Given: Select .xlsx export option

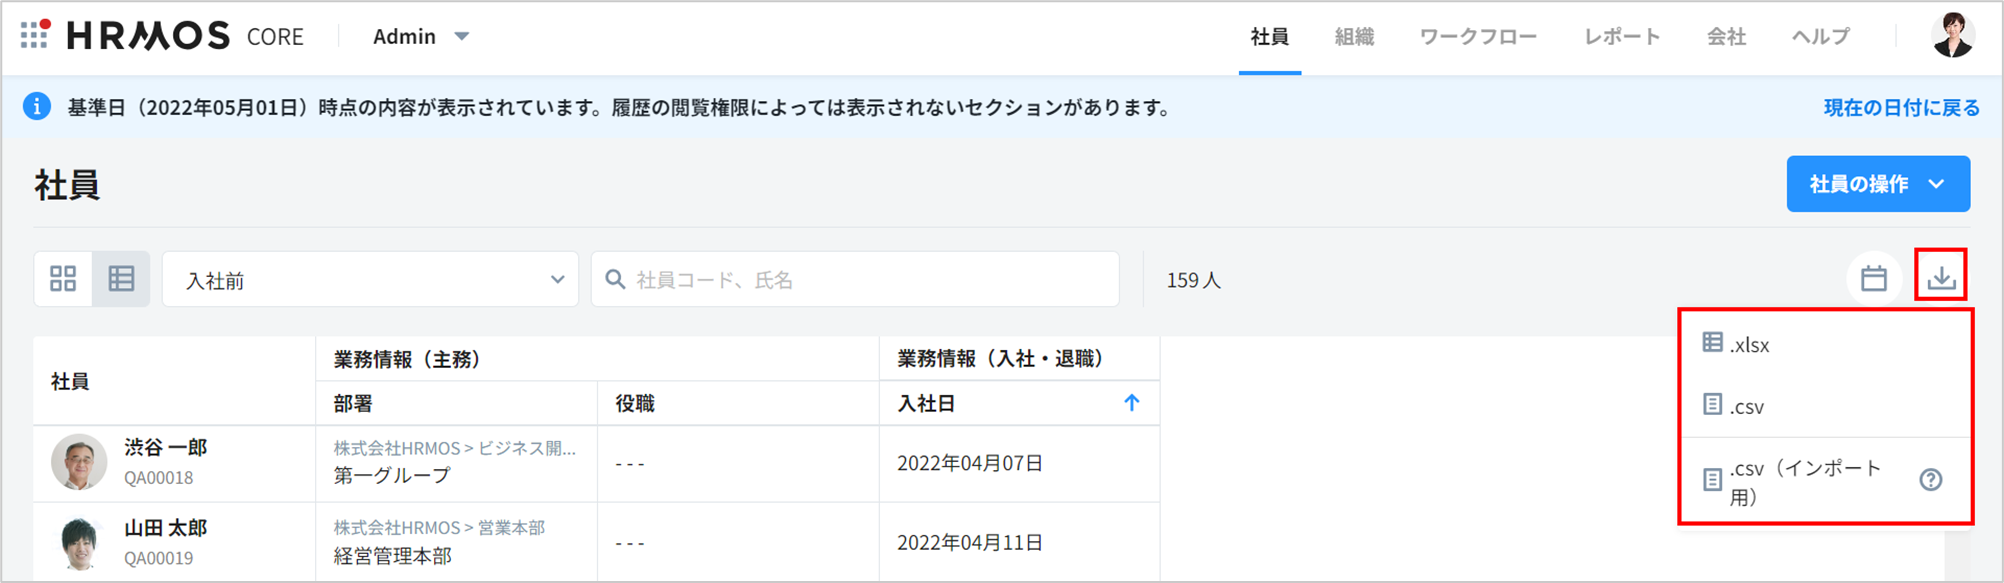Looking at the screenshot, I should (x=1750, y=345).
